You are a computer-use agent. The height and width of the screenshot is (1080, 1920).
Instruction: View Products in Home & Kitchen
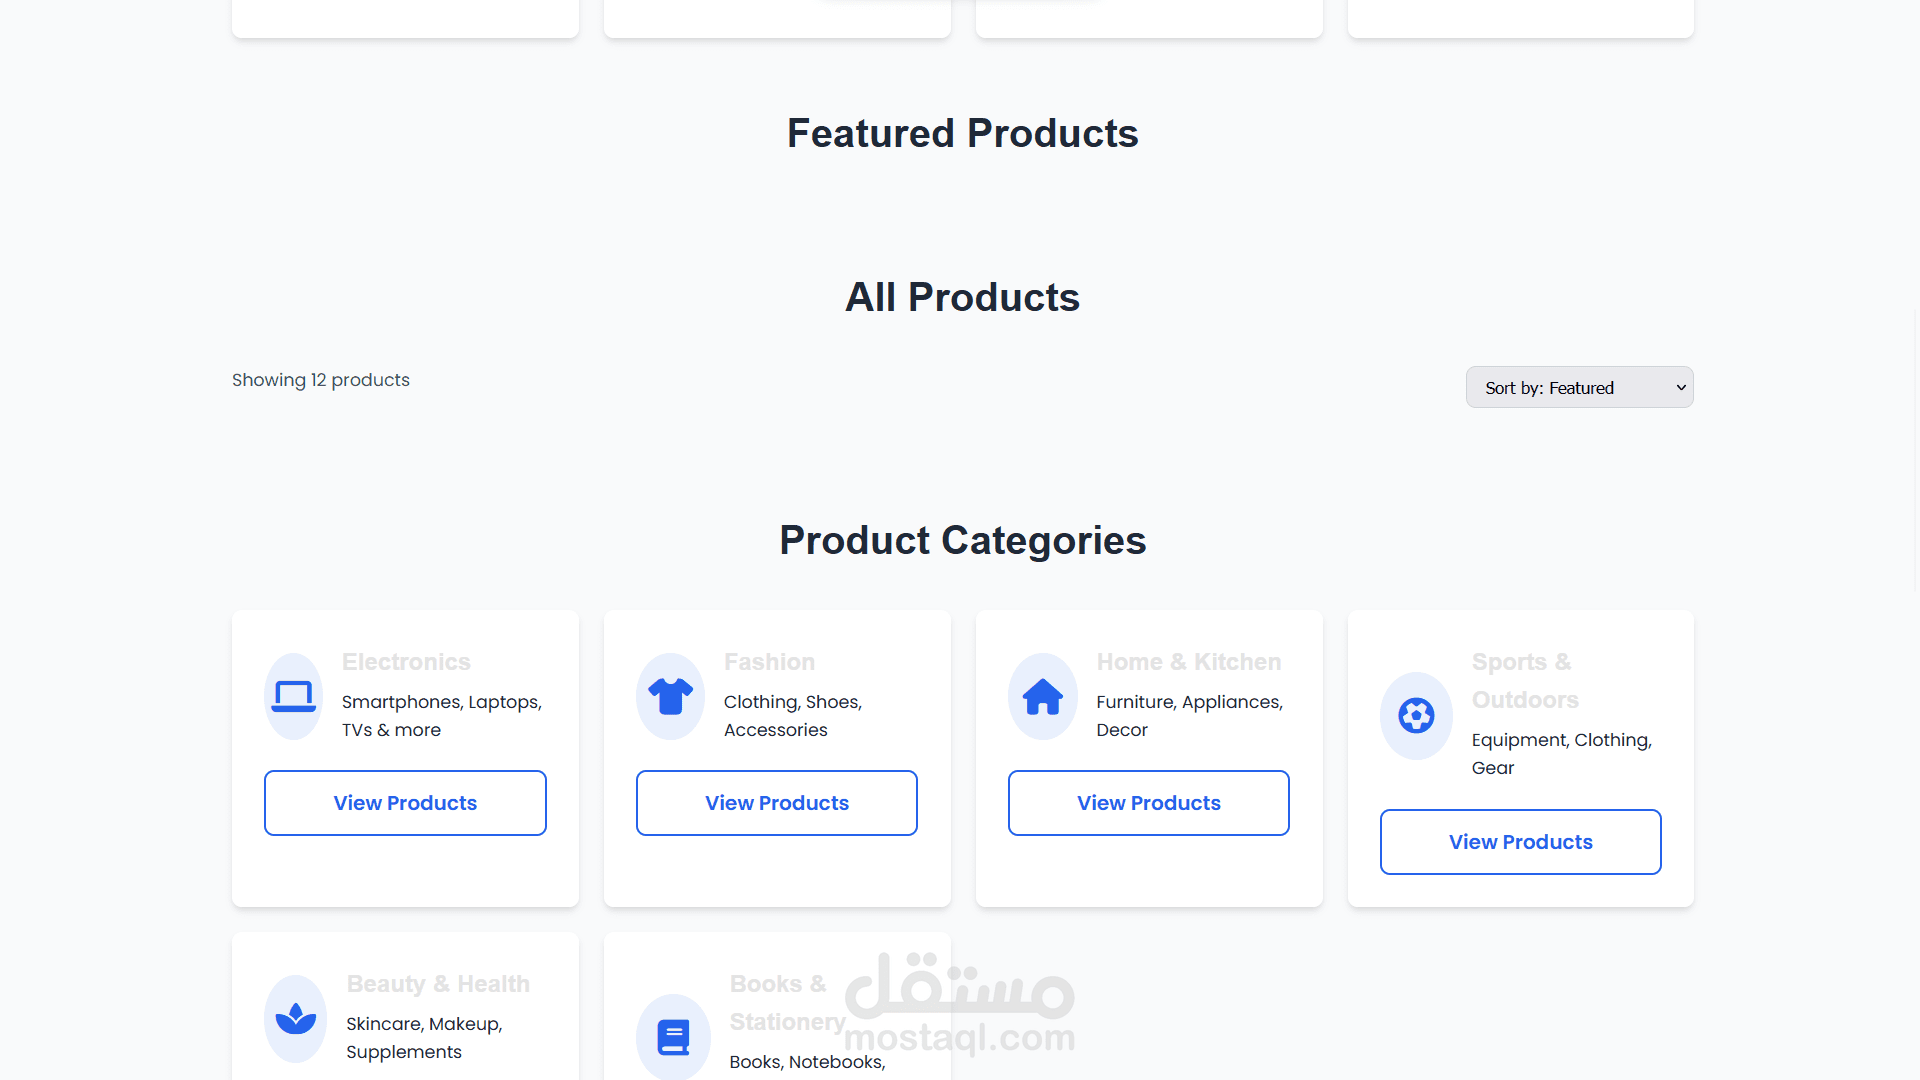1149,803
